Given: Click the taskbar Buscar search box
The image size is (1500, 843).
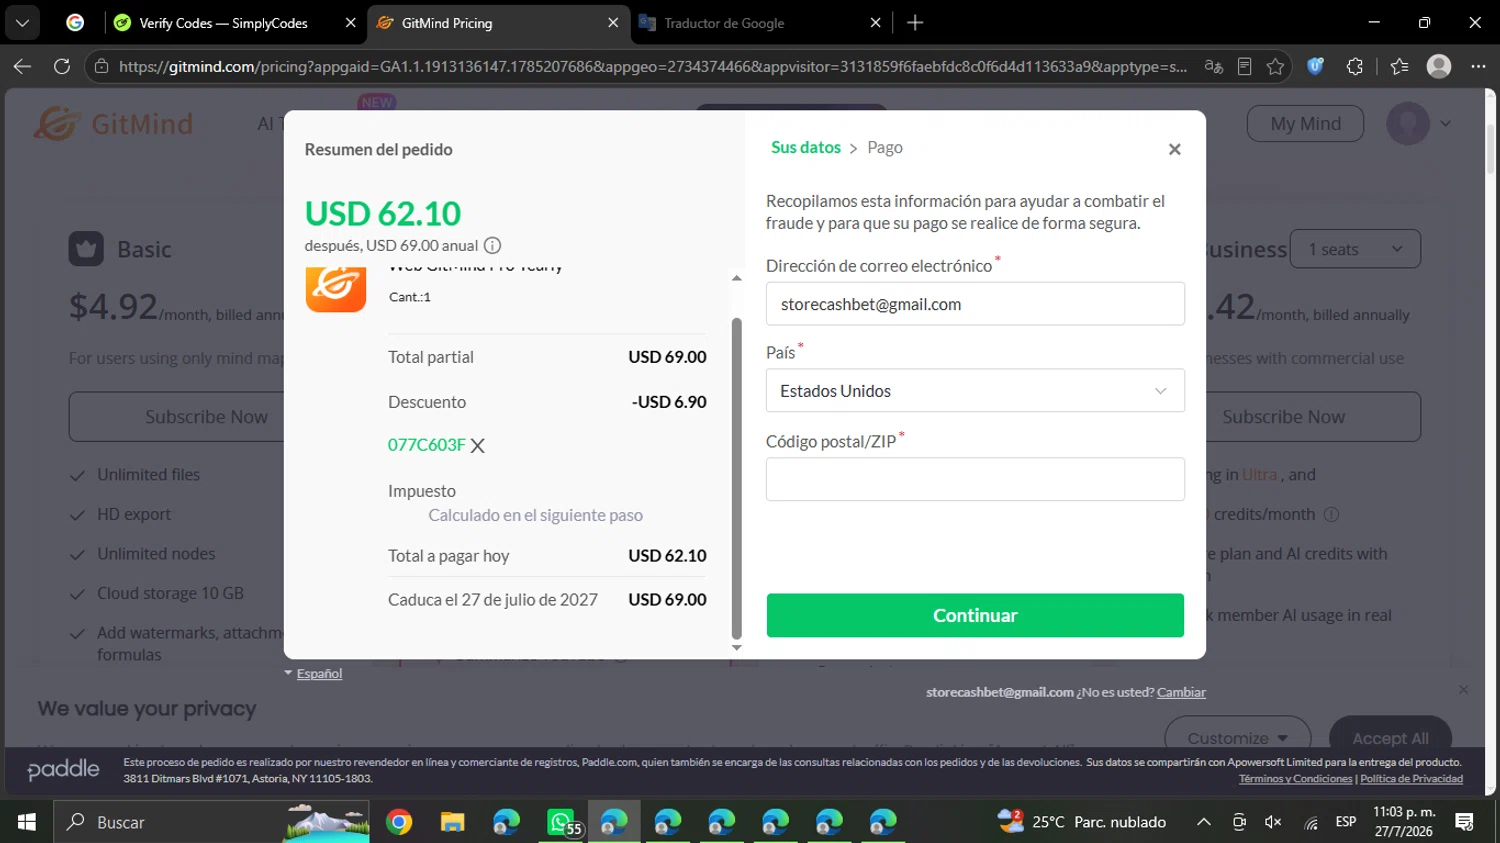Looking at the screenshot, I should [x=212, y=822].
